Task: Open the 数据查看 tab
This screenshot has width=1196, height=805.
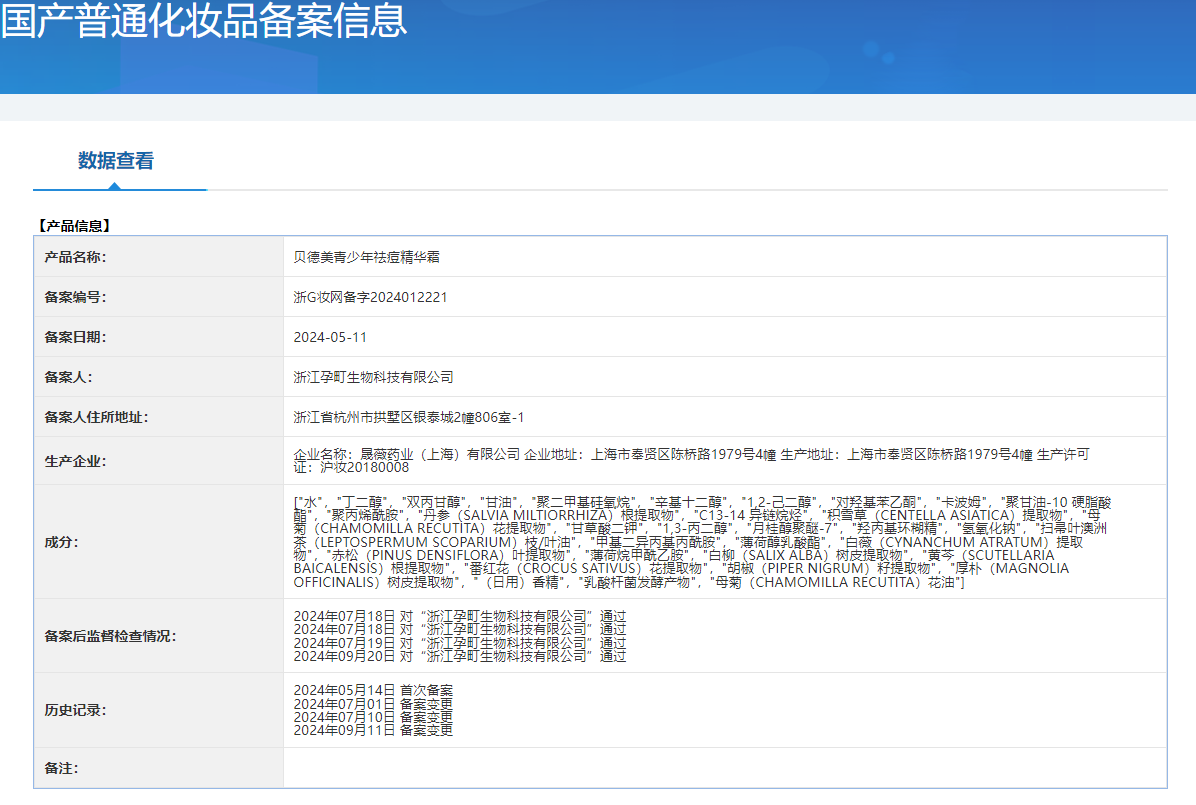Action: coord(116,161)
